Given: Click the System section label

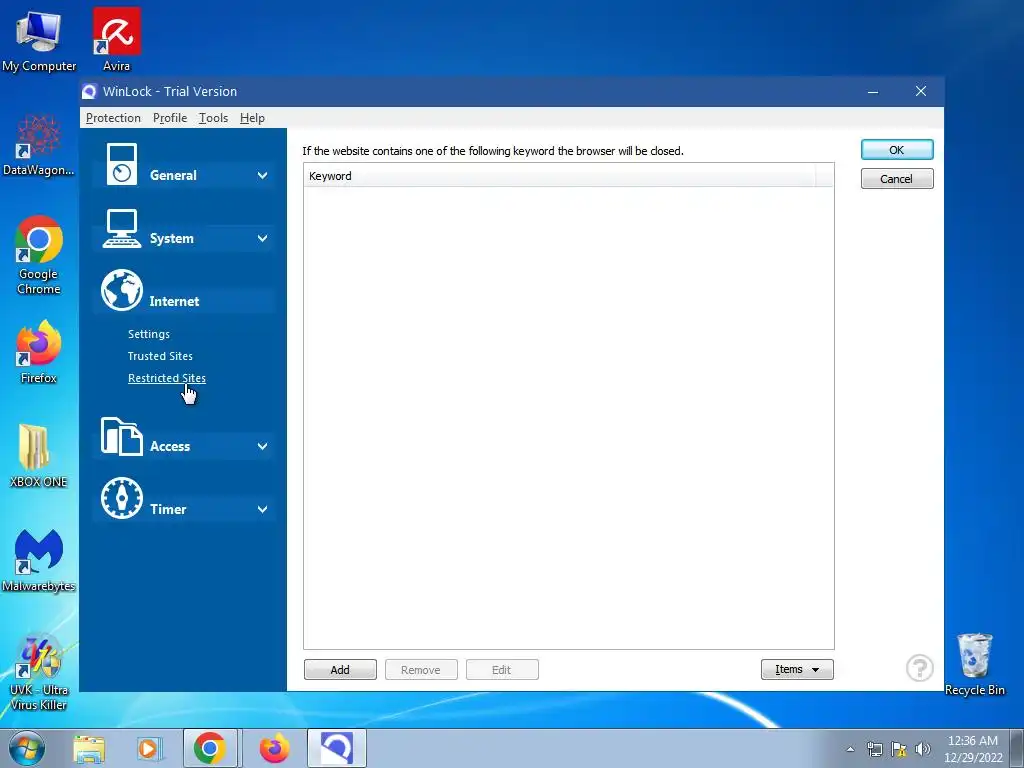Looking at the screenshot, I should point(172,238).
